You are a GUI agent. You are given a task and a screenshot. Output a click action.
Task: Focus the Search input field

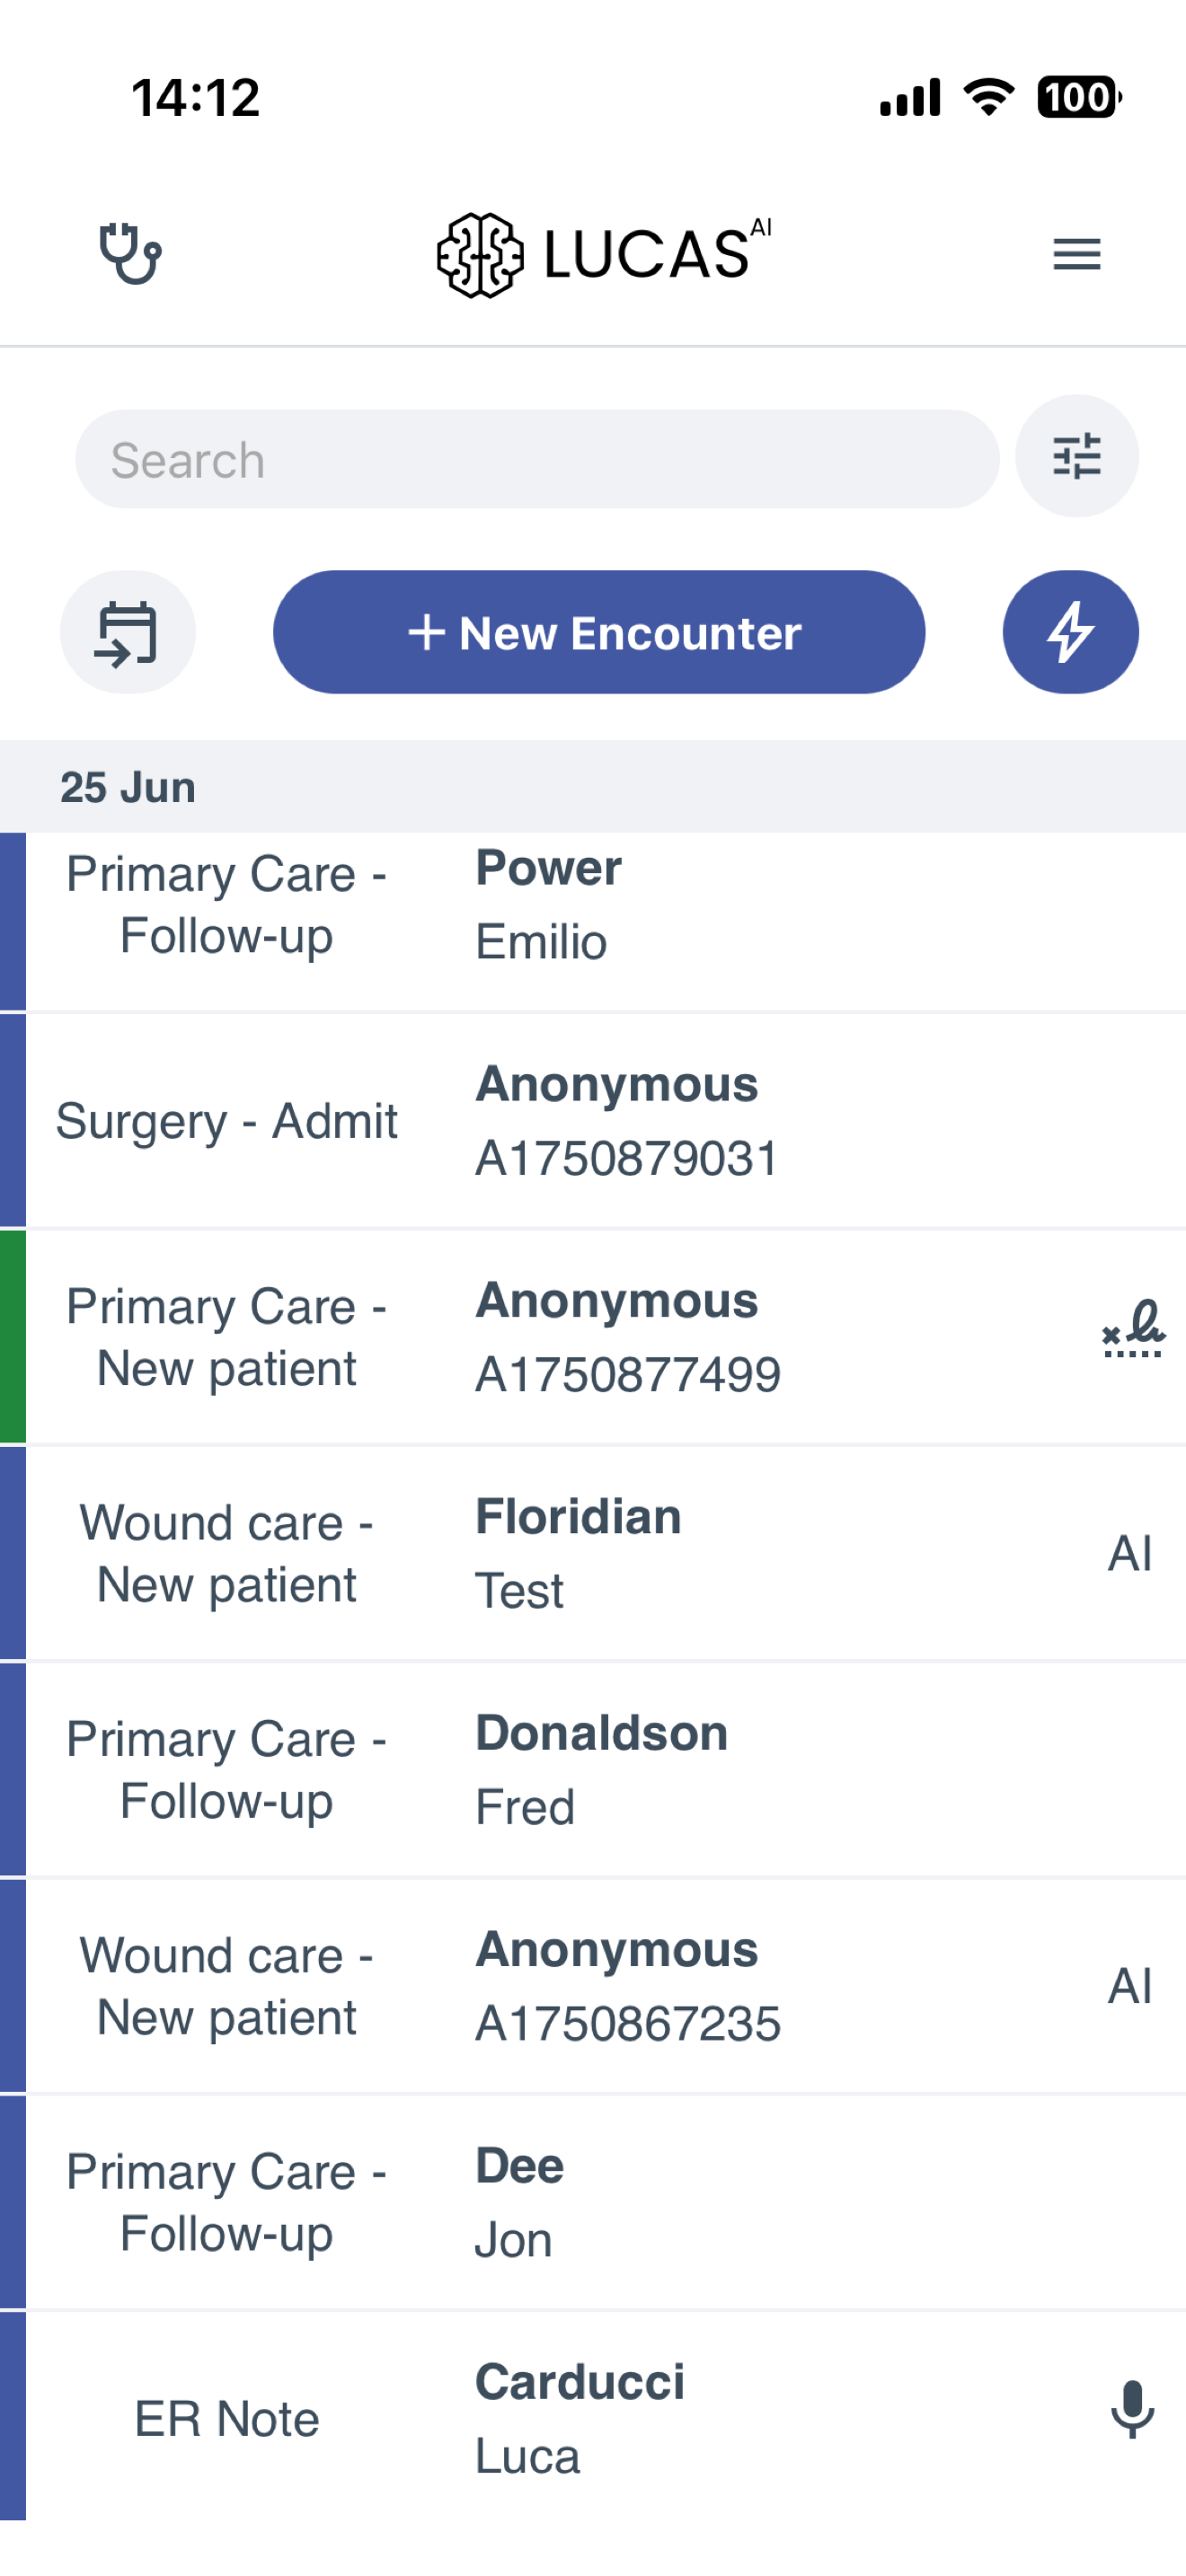[537, 459]
